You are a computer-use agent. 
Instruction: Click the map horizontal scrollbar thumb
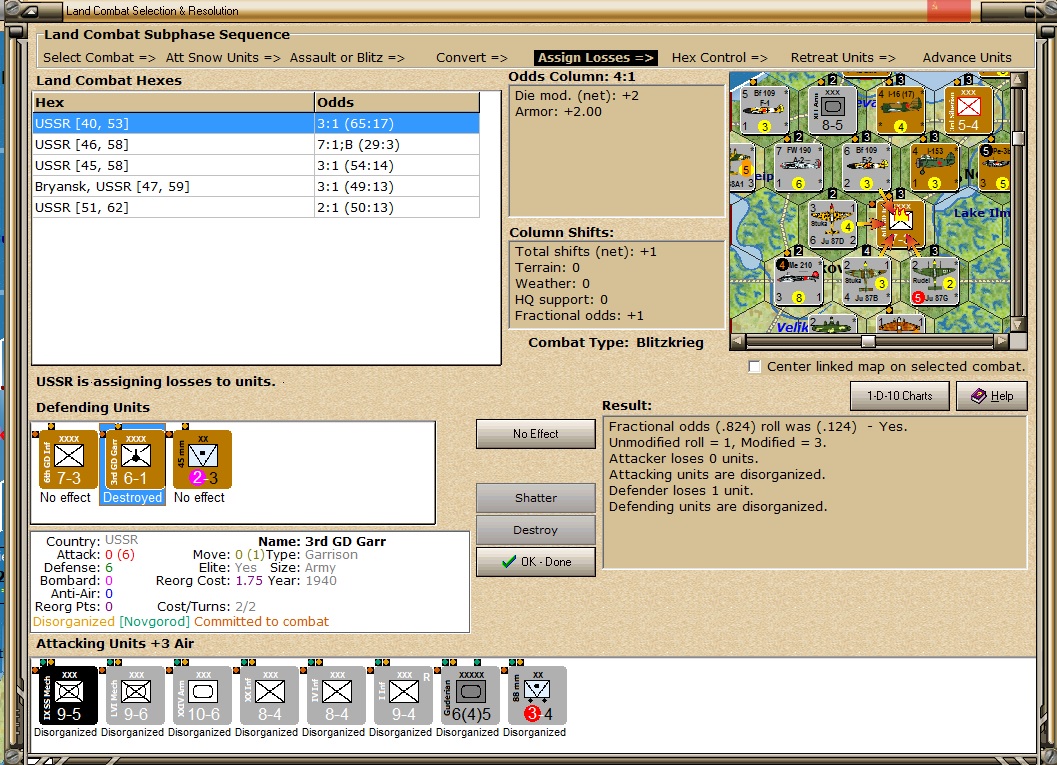point(868,341)
